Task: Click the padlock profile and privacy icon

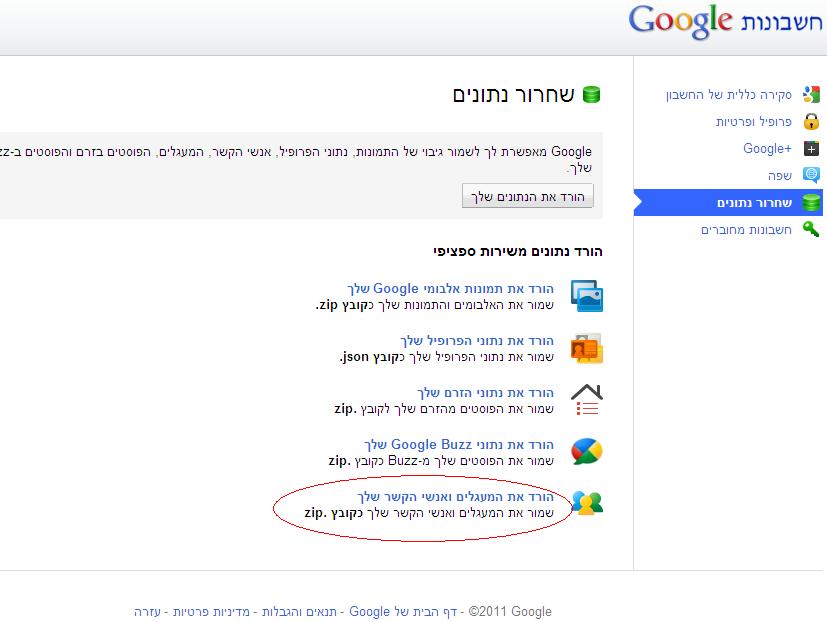Action: [x=811, y=121]
